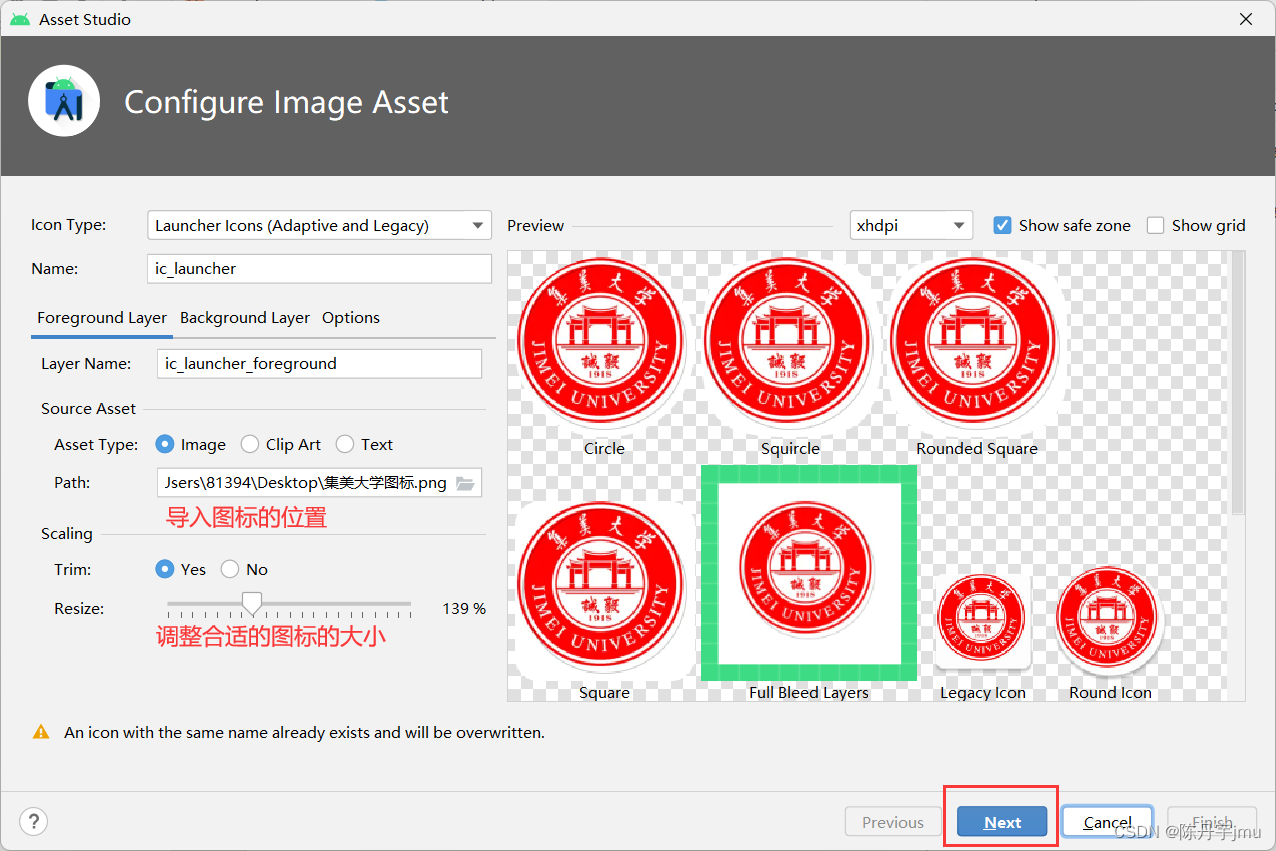This screenshot has height=851, width=1276.
Task: Click the 139 % resize value
Action: tap(464, 608)
